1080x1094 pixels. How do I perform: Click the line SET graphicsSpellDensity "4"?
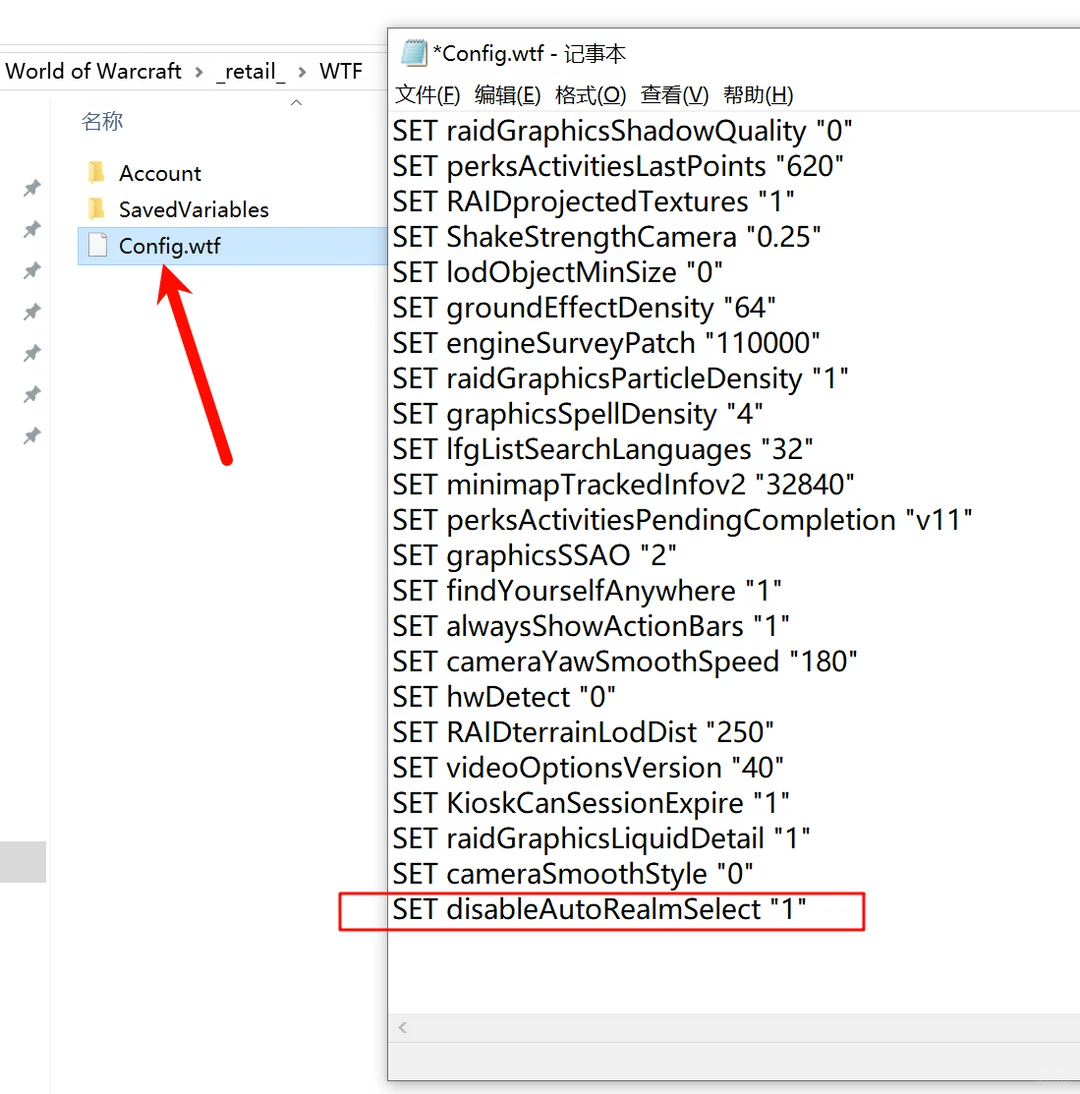[578, 414]
